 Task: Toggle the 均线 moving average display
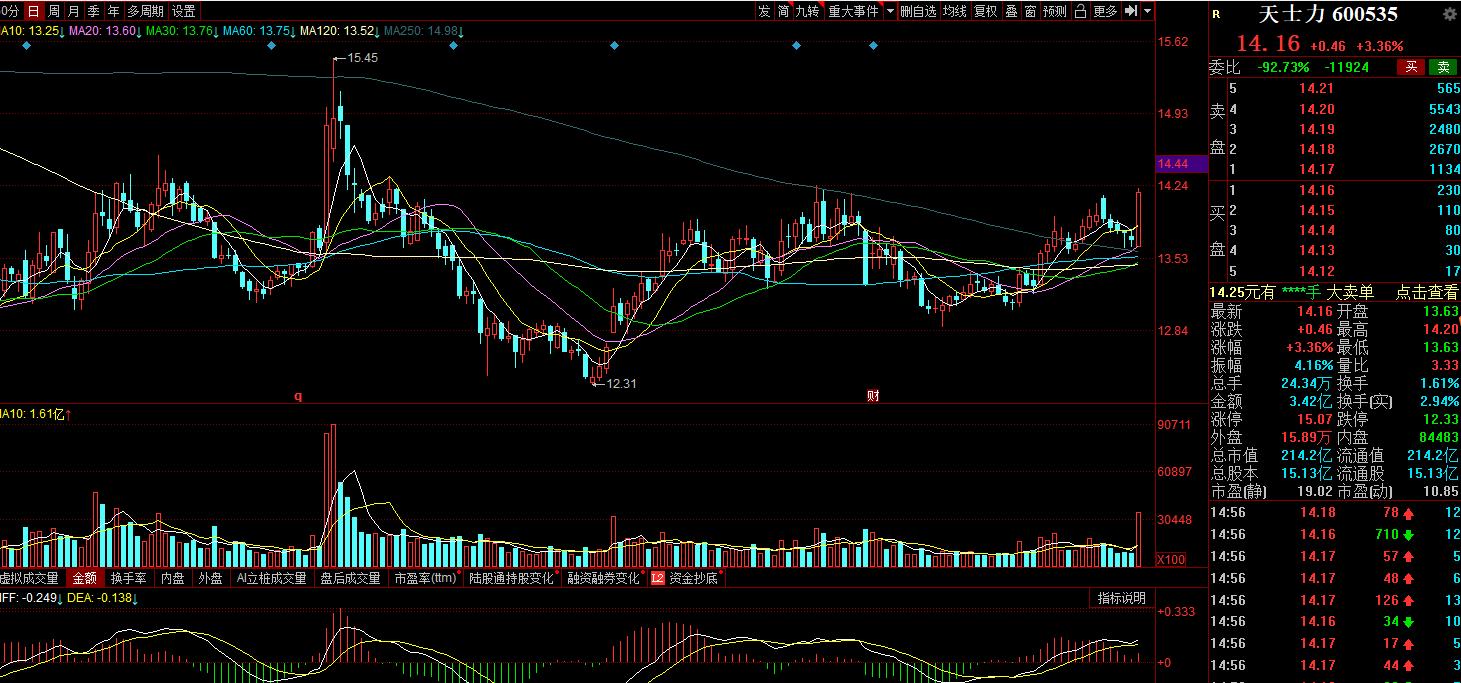coord(955,11)
